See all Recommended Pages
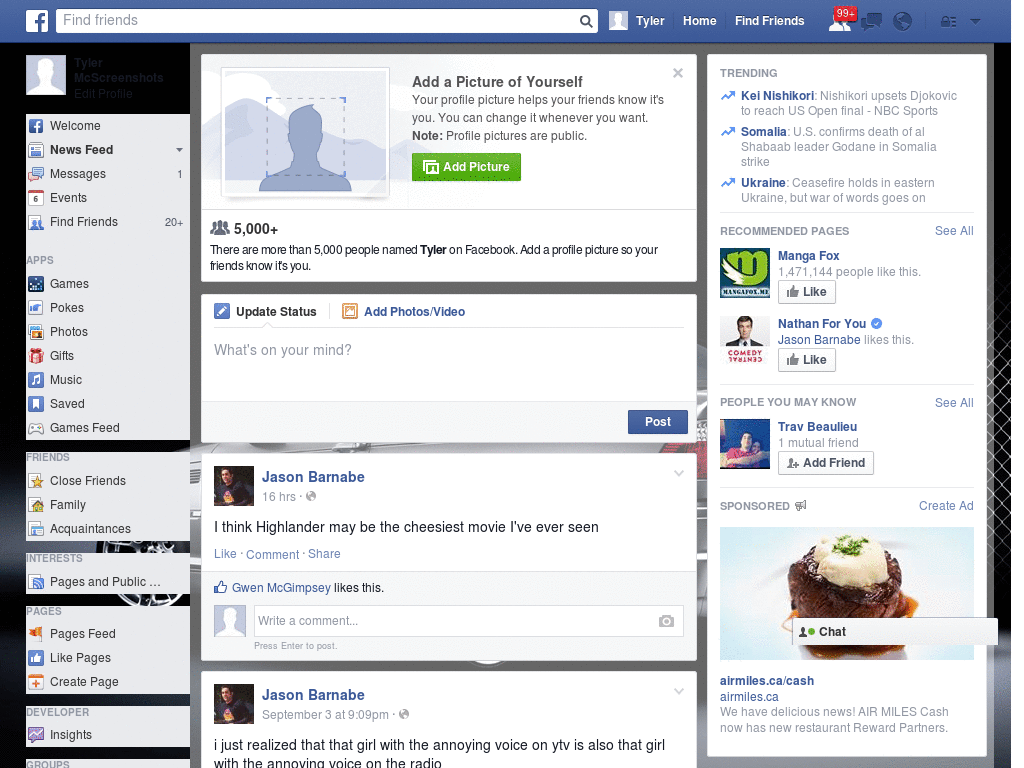This screenshot has height=768, width=1024. click(x=953, y=231)
